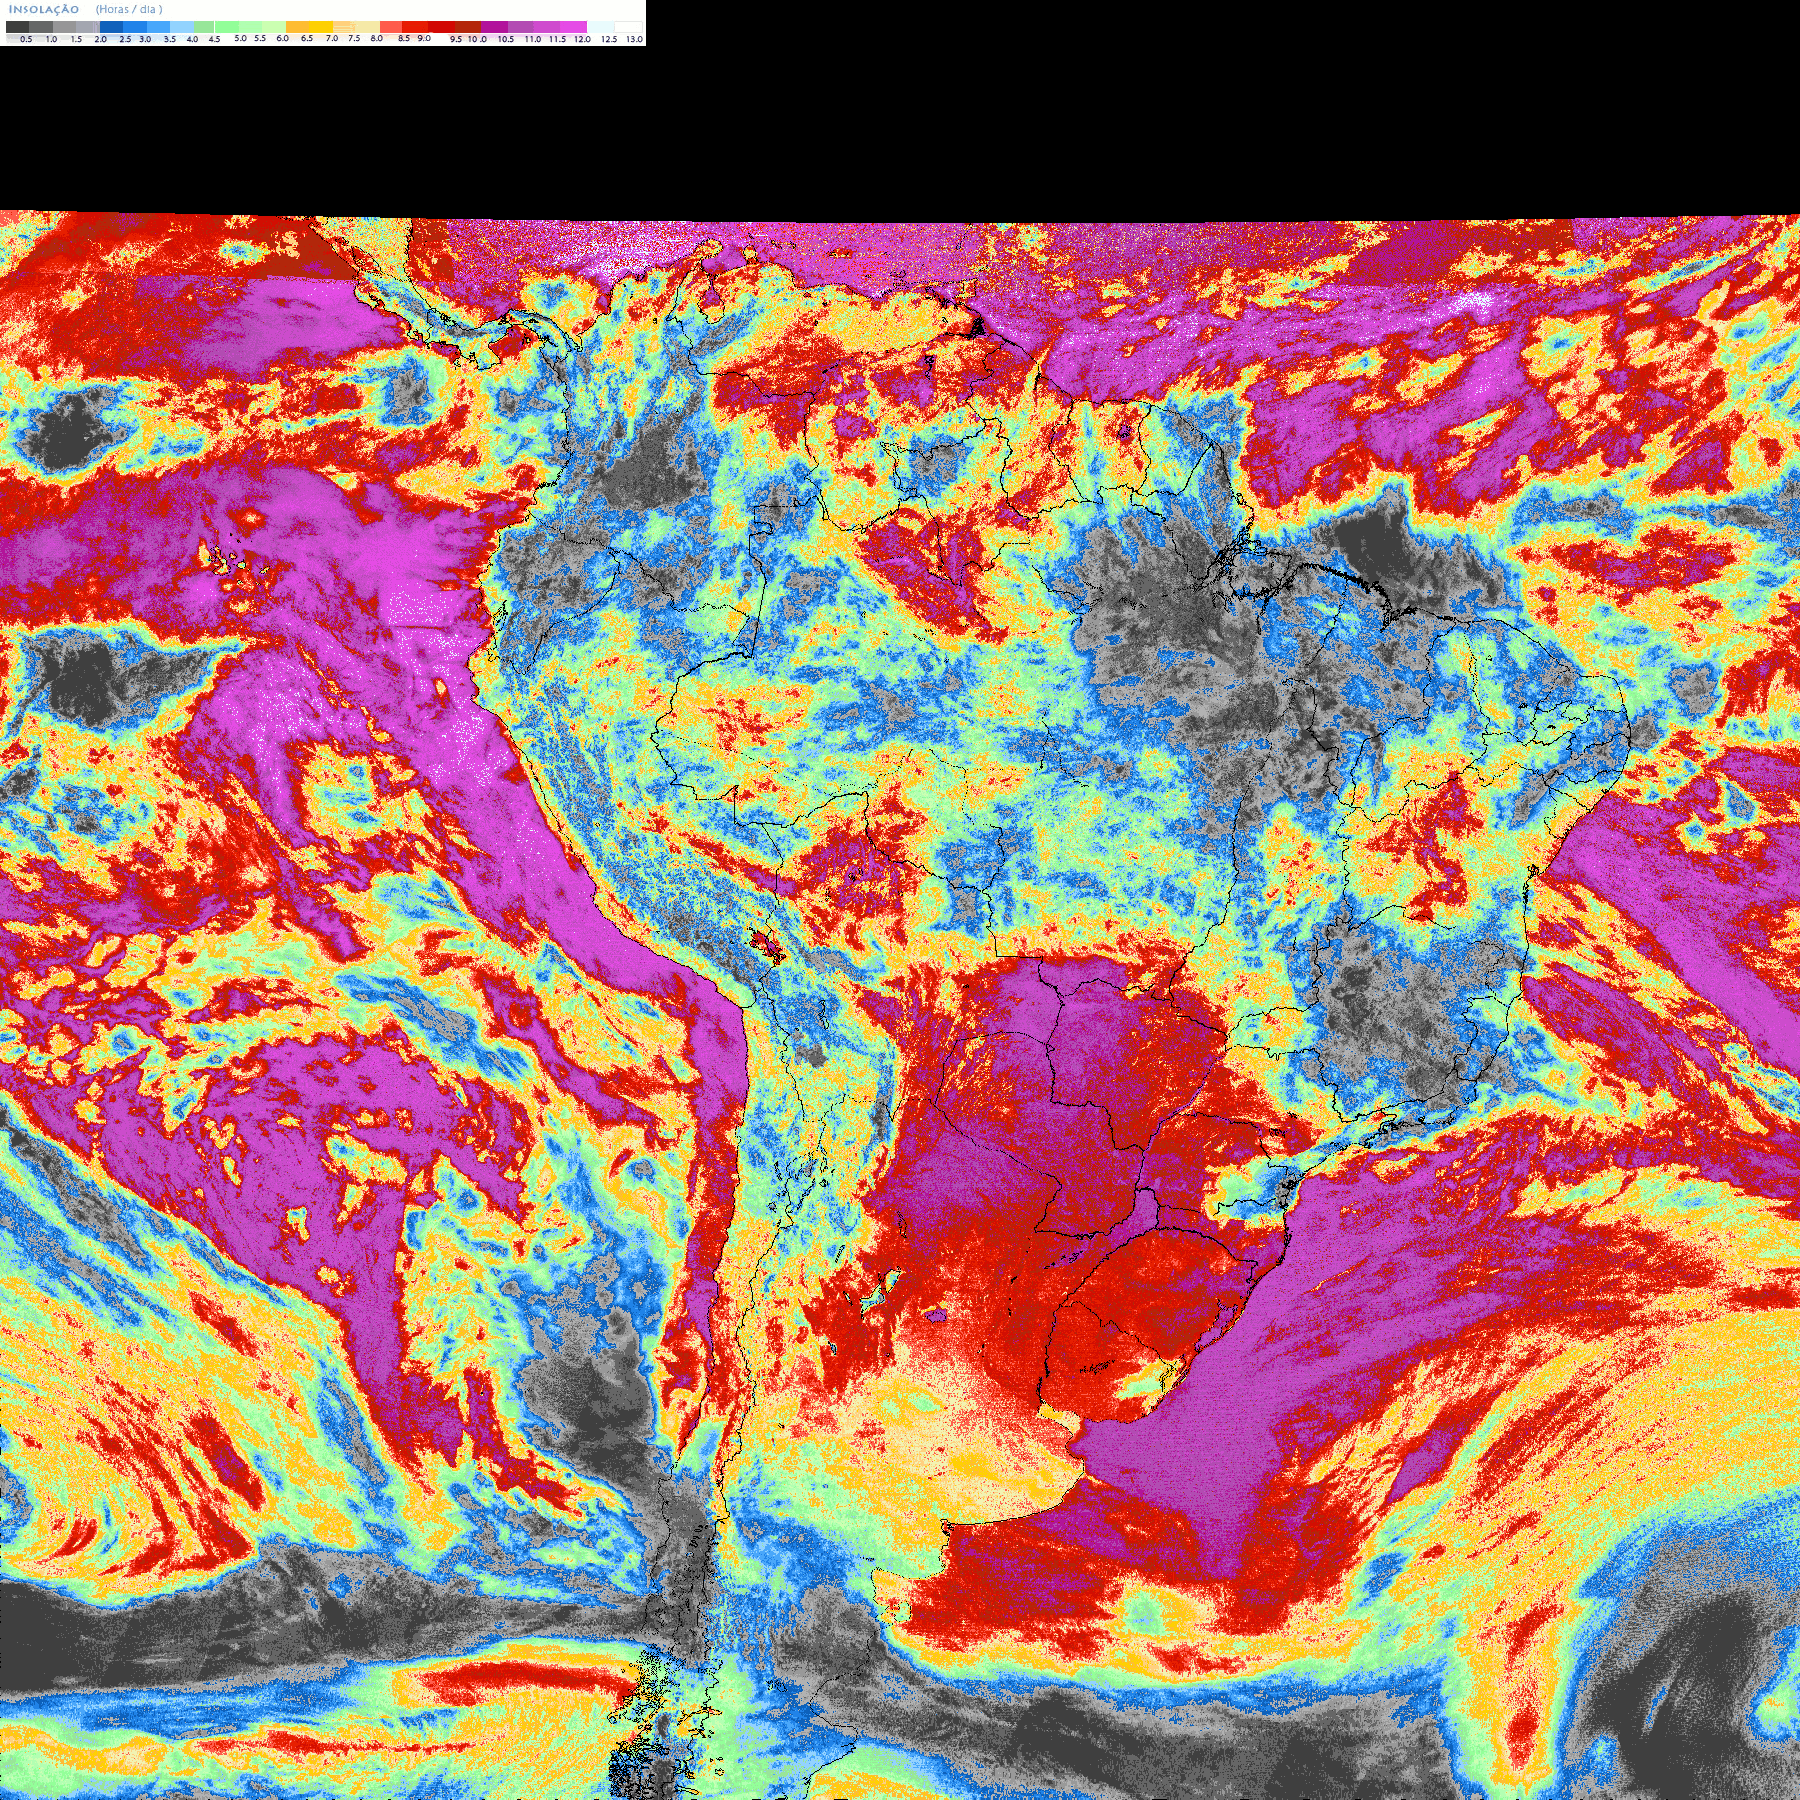Pick the darkest gray legend swatch
The width and height of the screenshot is (1800, 1800).
[x=17, y=27]
